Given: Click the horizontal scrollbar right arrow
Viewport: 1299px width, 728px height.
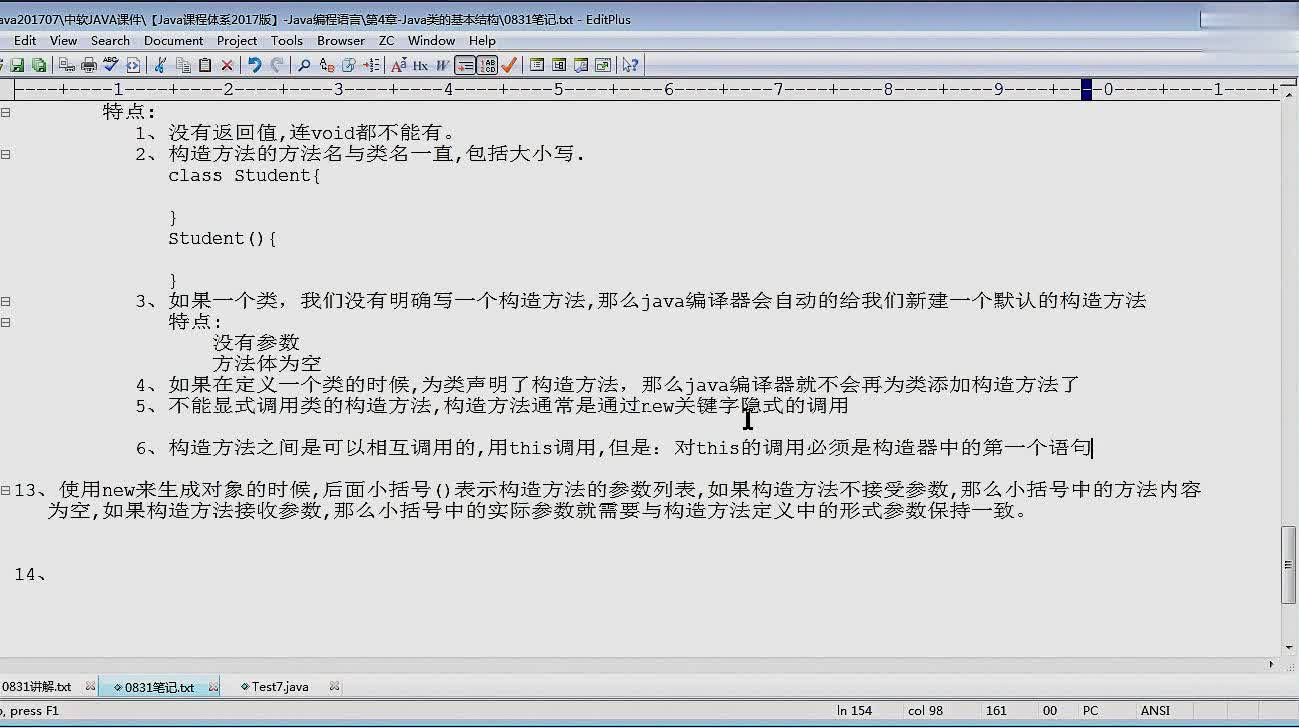Looking at the screenshot, I should 1272,664.
